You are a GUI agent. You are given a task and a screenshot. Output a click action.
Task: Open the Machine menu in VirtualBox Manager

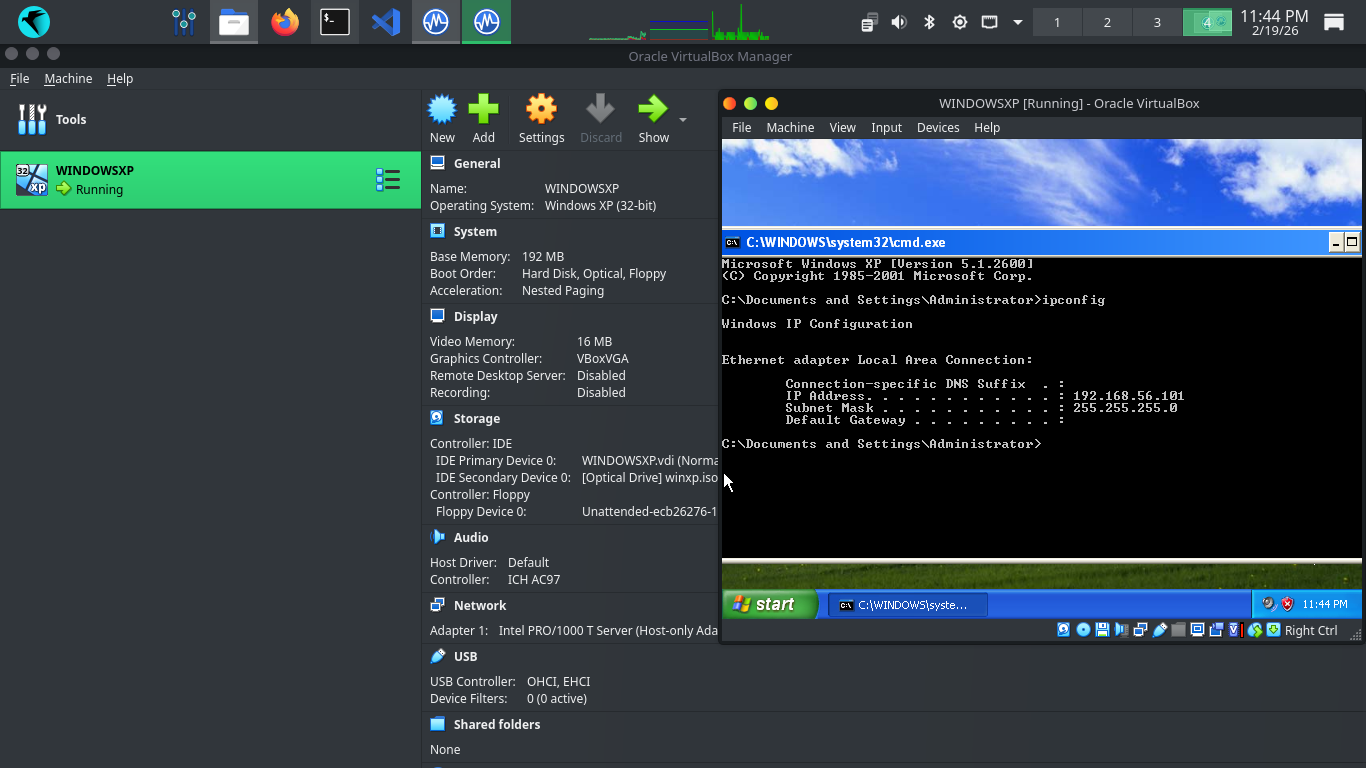68,79
